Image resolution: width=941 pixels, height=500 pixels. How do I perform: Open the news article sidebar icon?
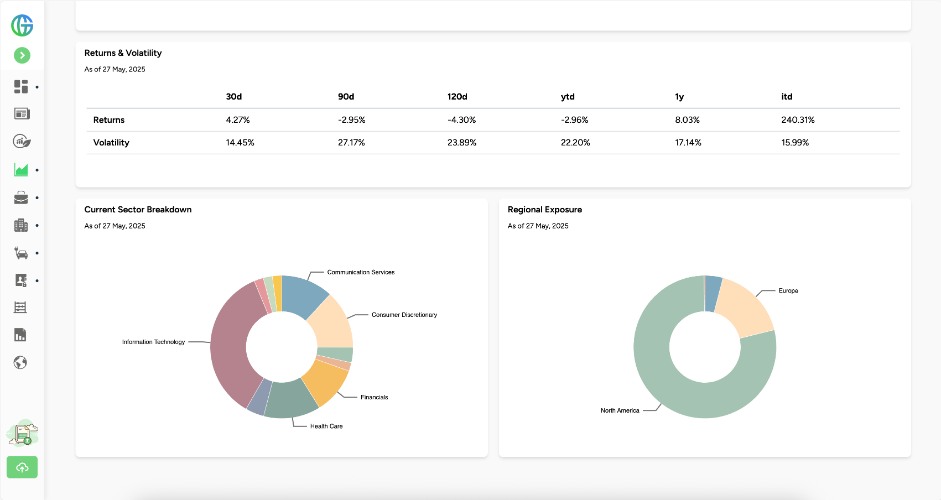coord(21,114)
